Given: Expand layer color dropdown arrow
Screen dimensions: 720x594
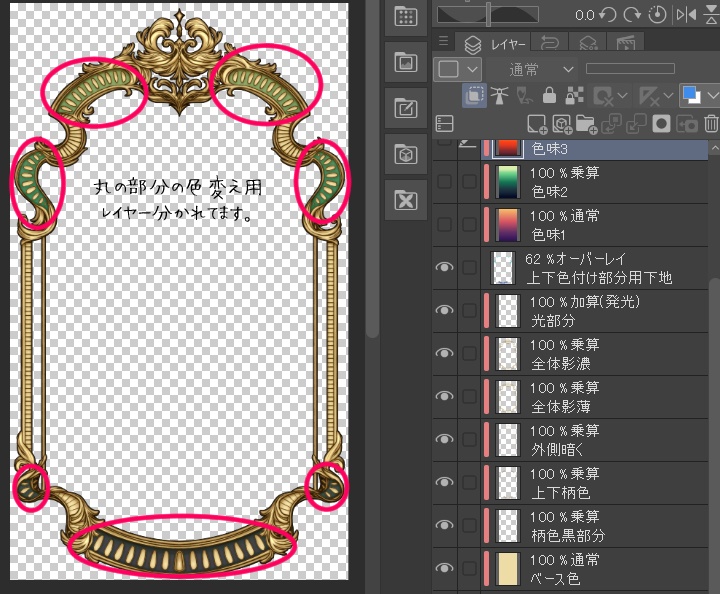Looking at the screenshot, I should click(712, 96).
